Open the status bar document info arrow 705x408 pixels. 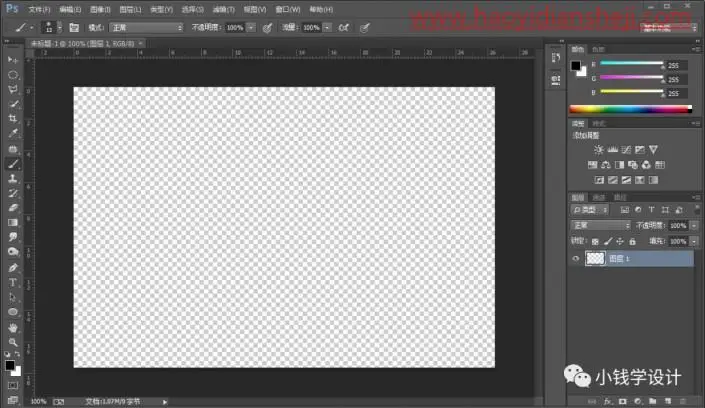click(165, 402)
